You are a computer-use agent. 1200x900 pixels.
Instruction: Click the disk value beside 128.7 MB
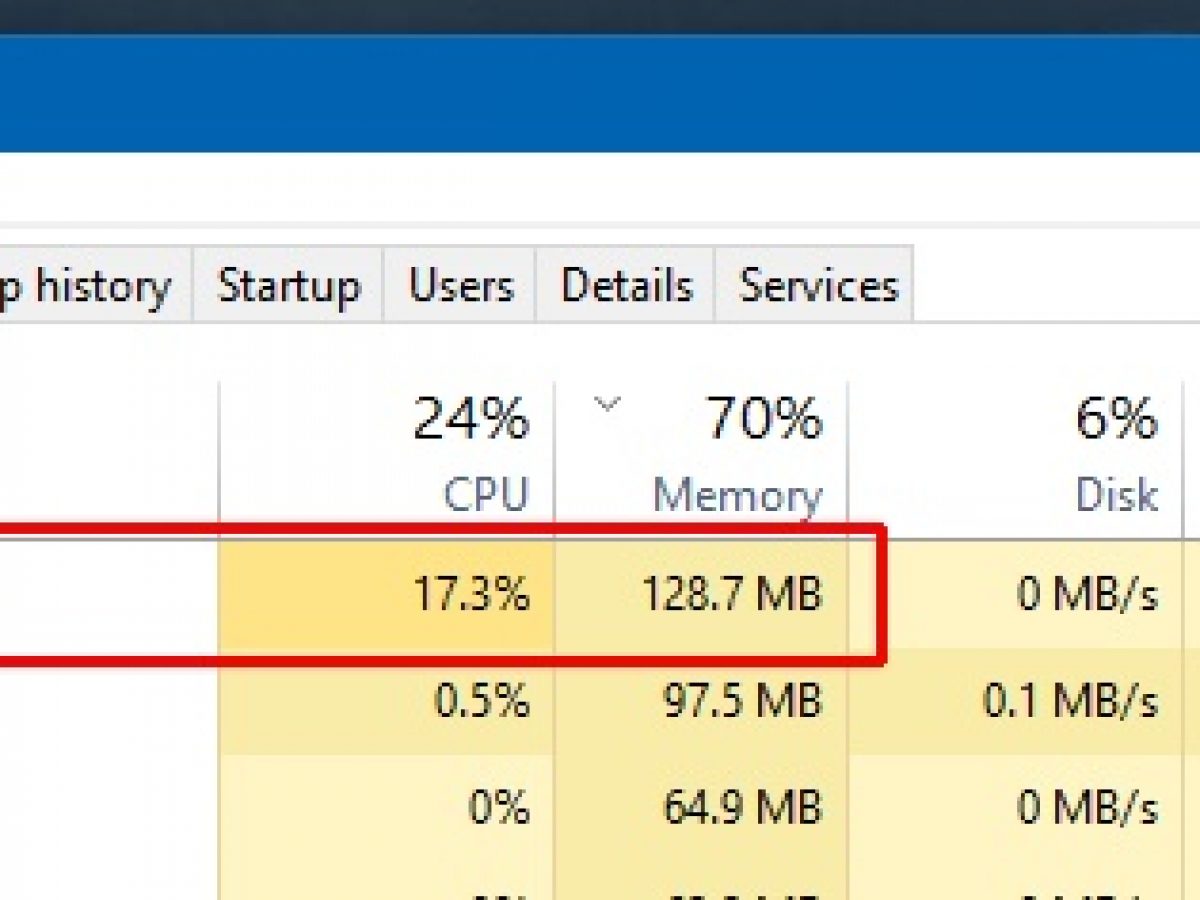[1087, 596]
